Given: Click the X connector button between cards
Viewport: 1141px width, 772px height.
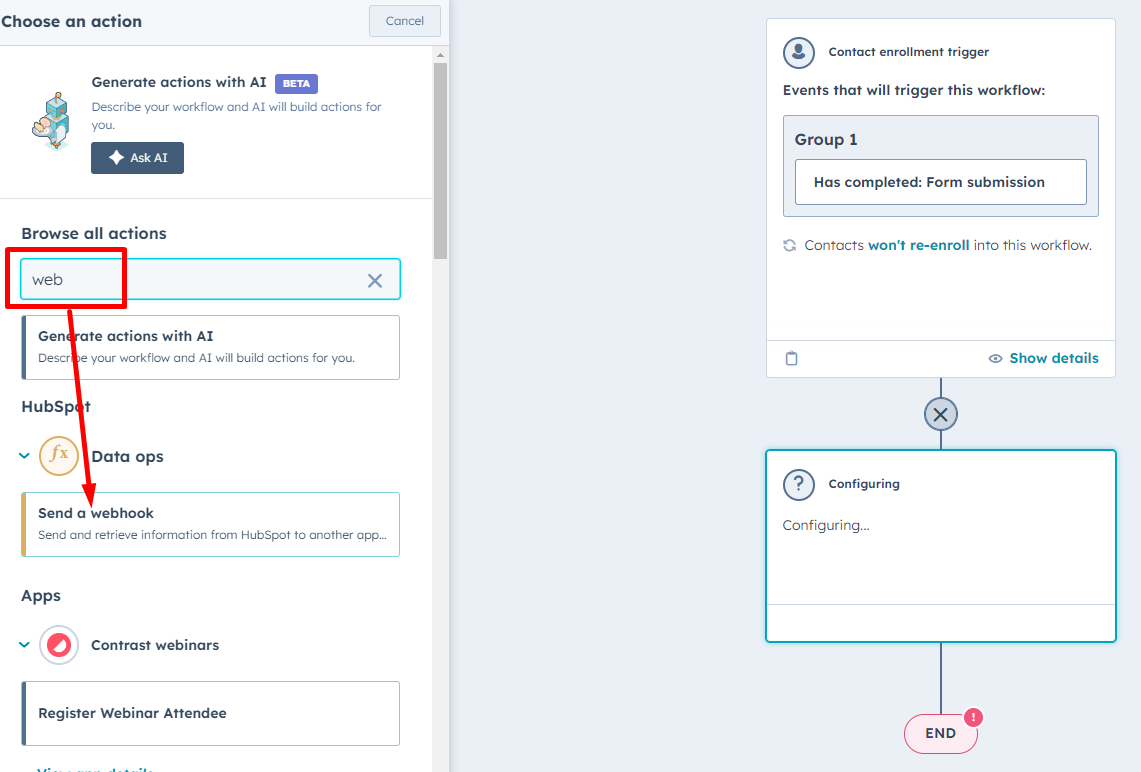Looking at the screenshot, I should pos(940,415).
